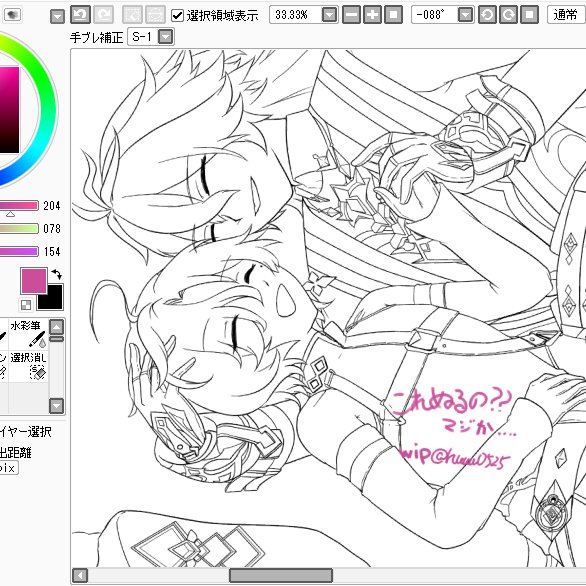Reset the canvas rotation with the square button
This screenshot has width=586, height=586.
pyautogui.click(x=529, y=15)
